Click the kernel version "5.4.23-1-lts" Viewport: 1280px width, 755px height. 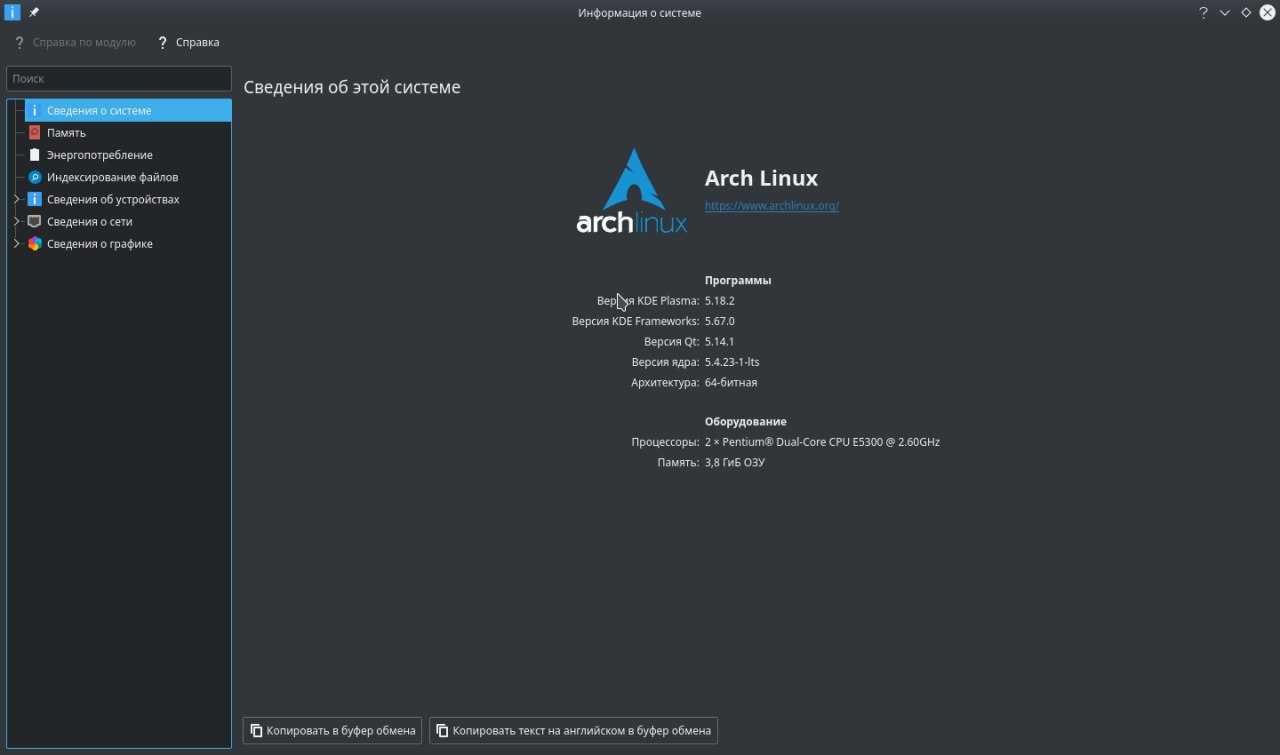[732, 362]
